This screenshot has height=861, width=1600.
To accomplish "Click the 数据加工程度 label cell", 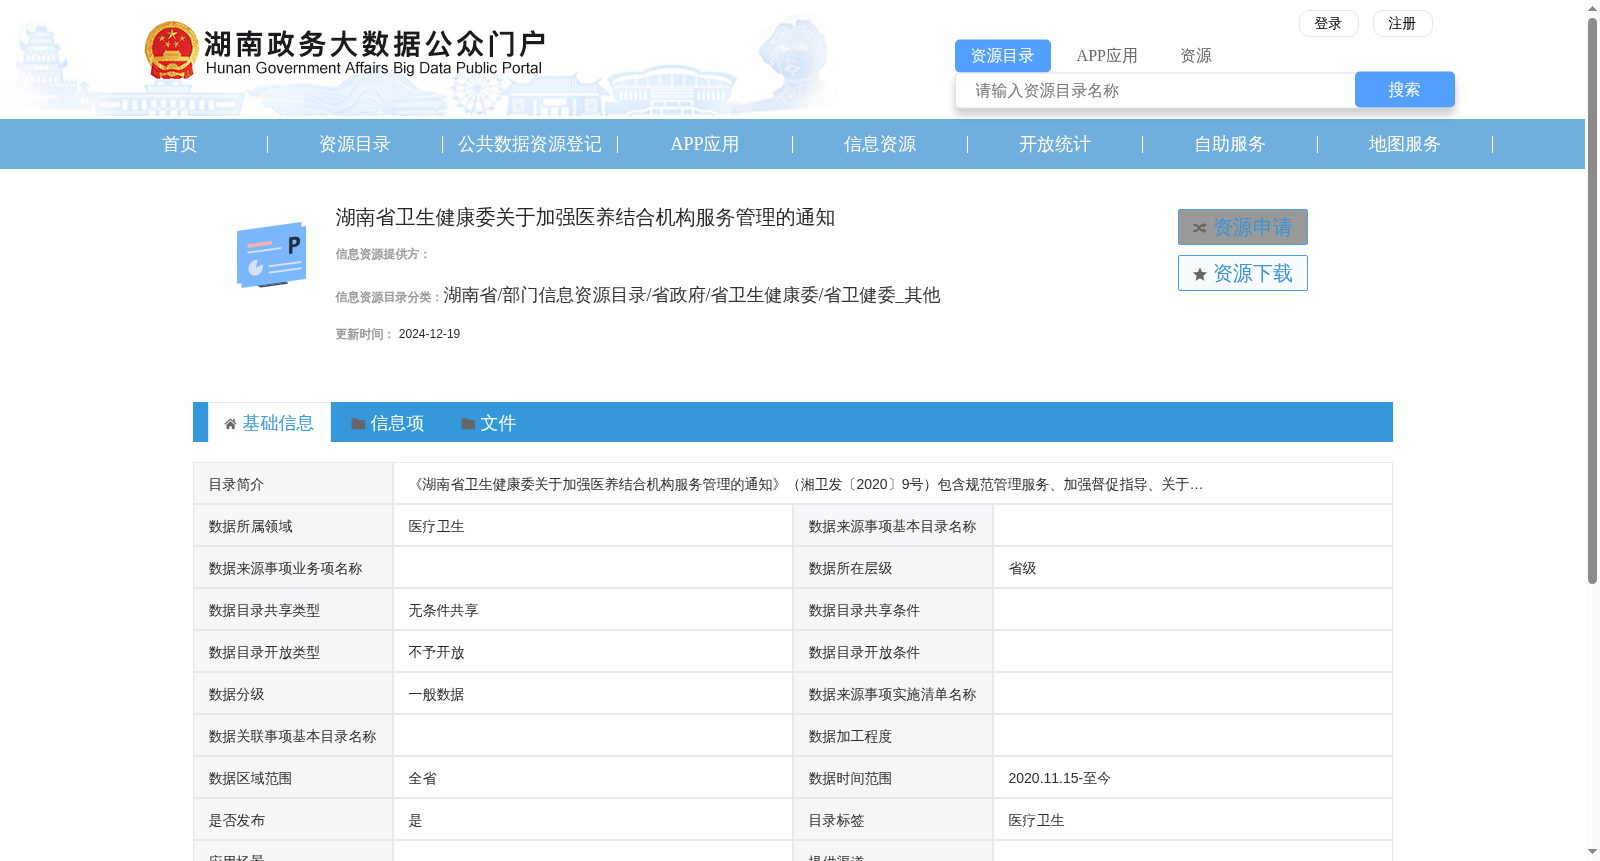I will 893,736.
